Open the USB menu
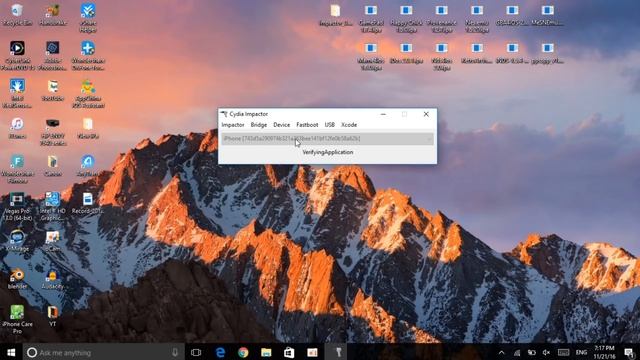 coord(330,125)
